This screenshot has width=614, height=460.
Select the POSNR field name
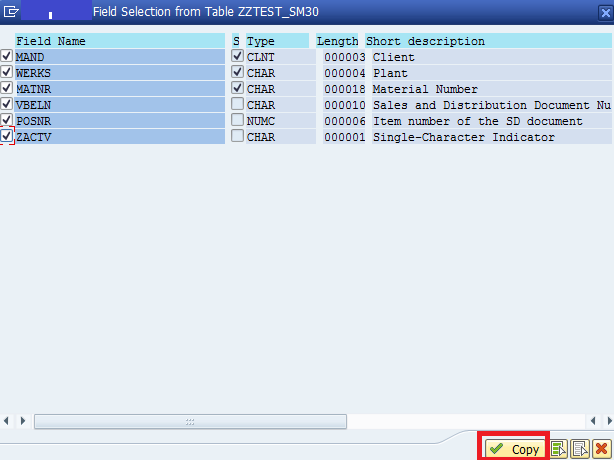(x=120, y=121)
